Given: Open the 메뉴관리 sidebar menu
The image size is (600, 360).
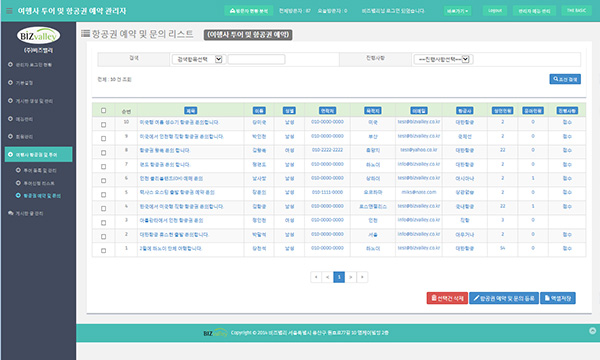Looking at the screenshot, I should (x=24, y=119).
